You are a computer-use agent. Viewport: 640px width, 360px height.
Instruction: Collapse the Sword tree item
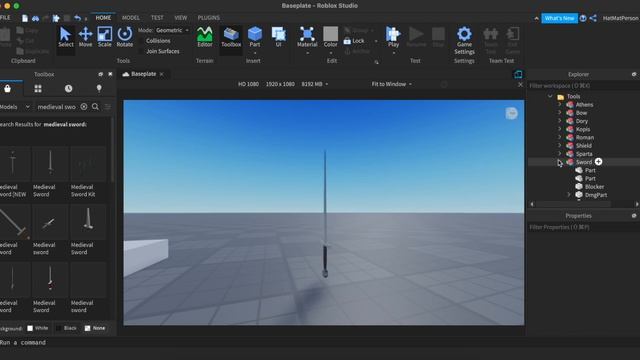(x=560, y=162)
